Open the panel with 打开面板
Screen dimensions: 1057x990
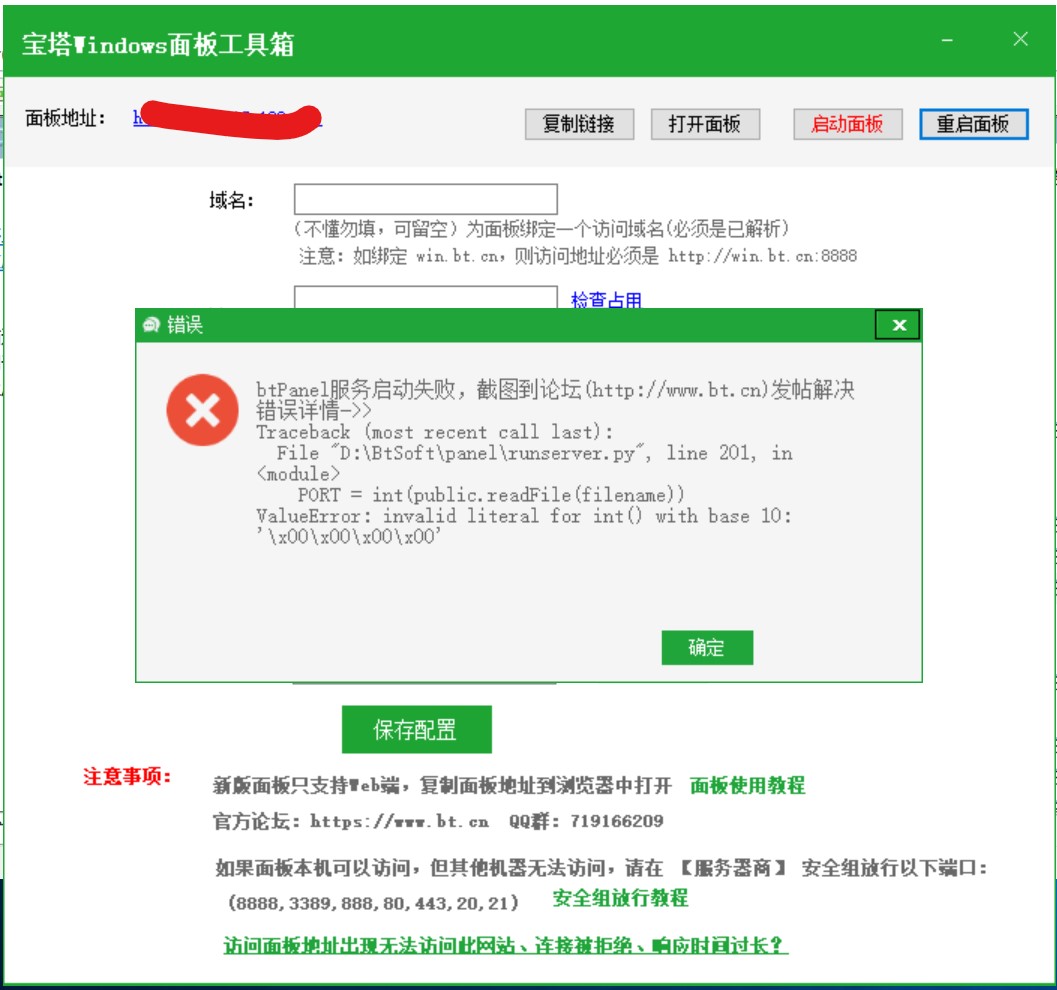pos(705,124)
